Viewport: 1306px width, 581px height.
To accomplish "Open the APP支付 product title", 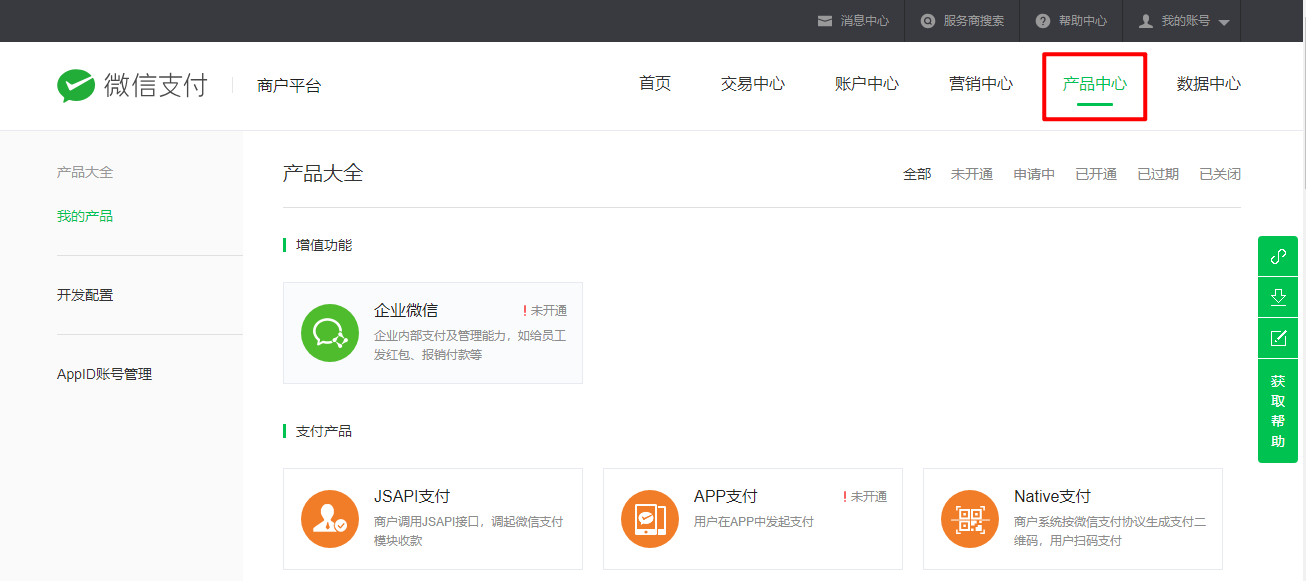I will tap(725, 496).
